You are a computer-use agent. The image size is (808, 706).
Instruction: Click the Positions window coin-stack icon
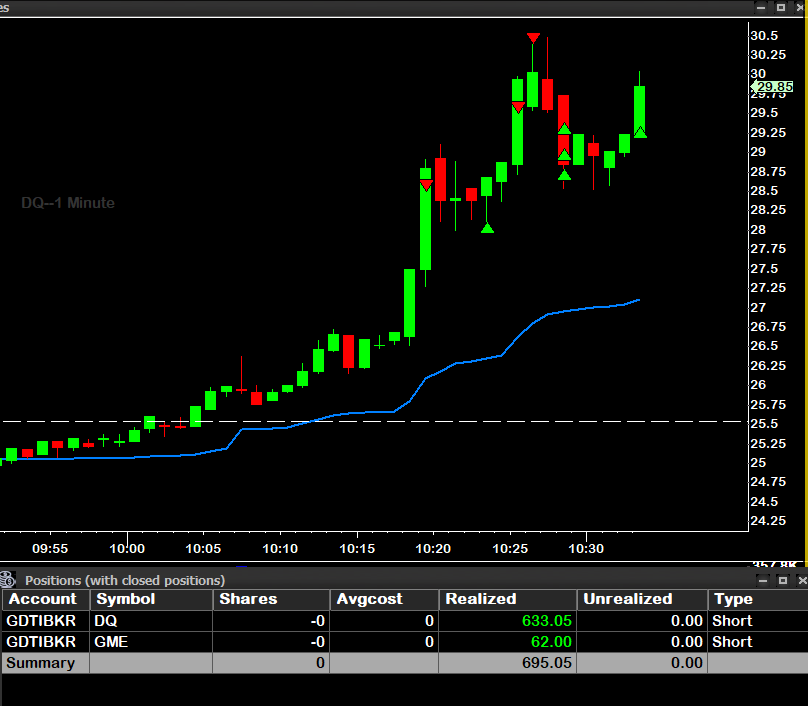click(x=8, y=580)
